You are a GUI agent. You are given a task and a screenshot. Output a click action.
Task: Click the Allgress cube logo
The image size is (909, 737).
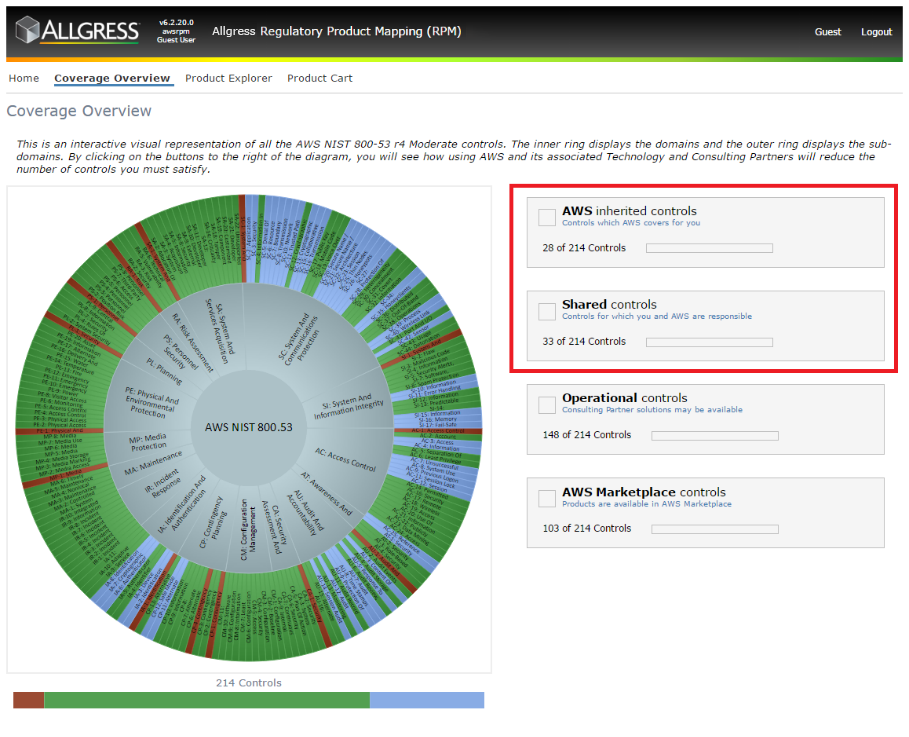pyautogui.click(x=27, y=30)
